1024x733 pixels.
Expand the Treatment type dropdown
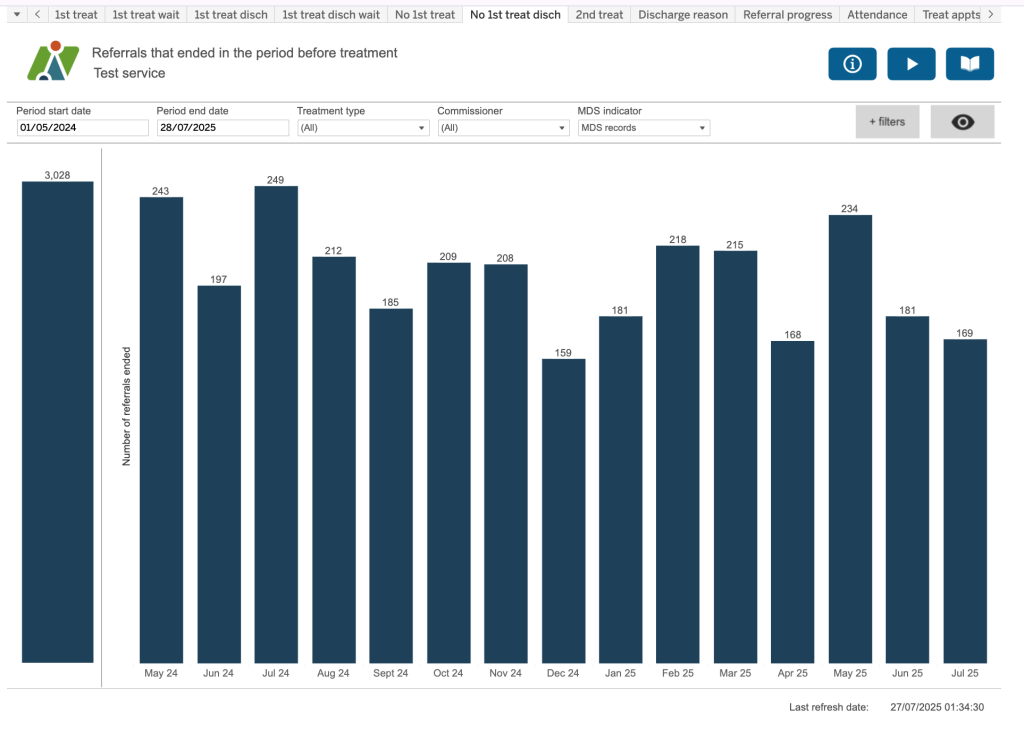362,128
